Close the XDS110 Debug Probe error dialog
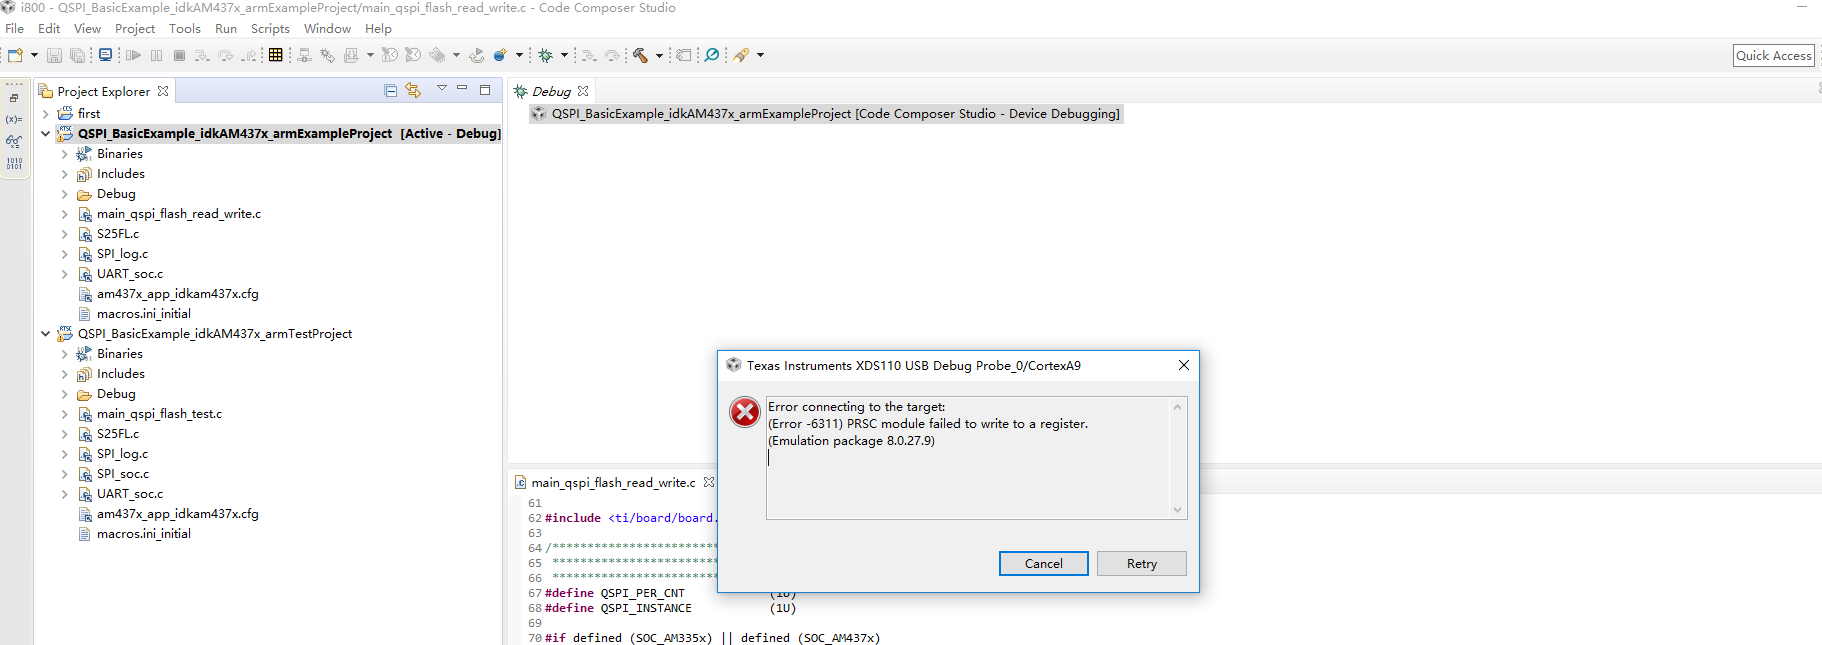The image size is (1822, 645). click(x=1184, y=365)
